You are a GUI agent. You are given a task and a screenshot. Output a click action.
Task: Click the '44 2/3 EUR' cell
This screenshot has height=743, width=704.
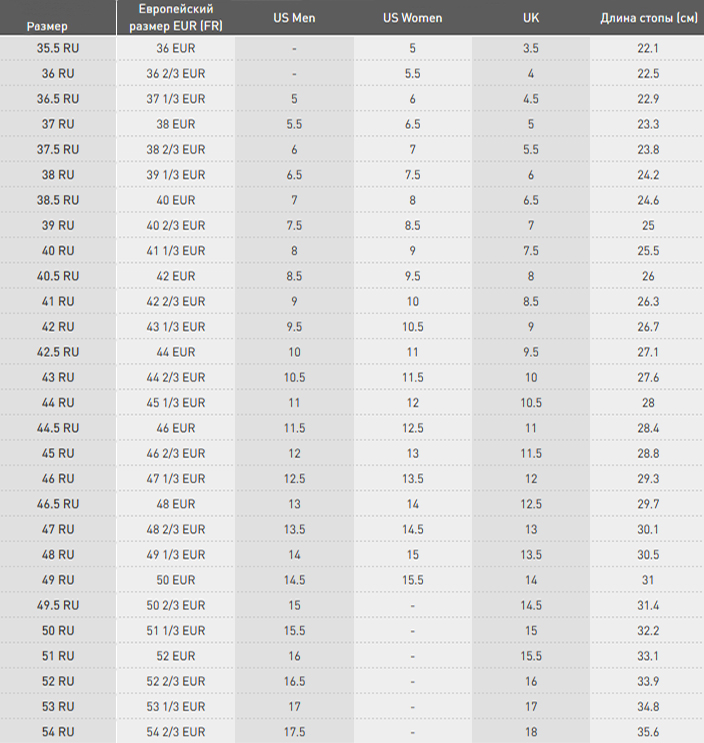pyautogui.click(x=176, y=378)
